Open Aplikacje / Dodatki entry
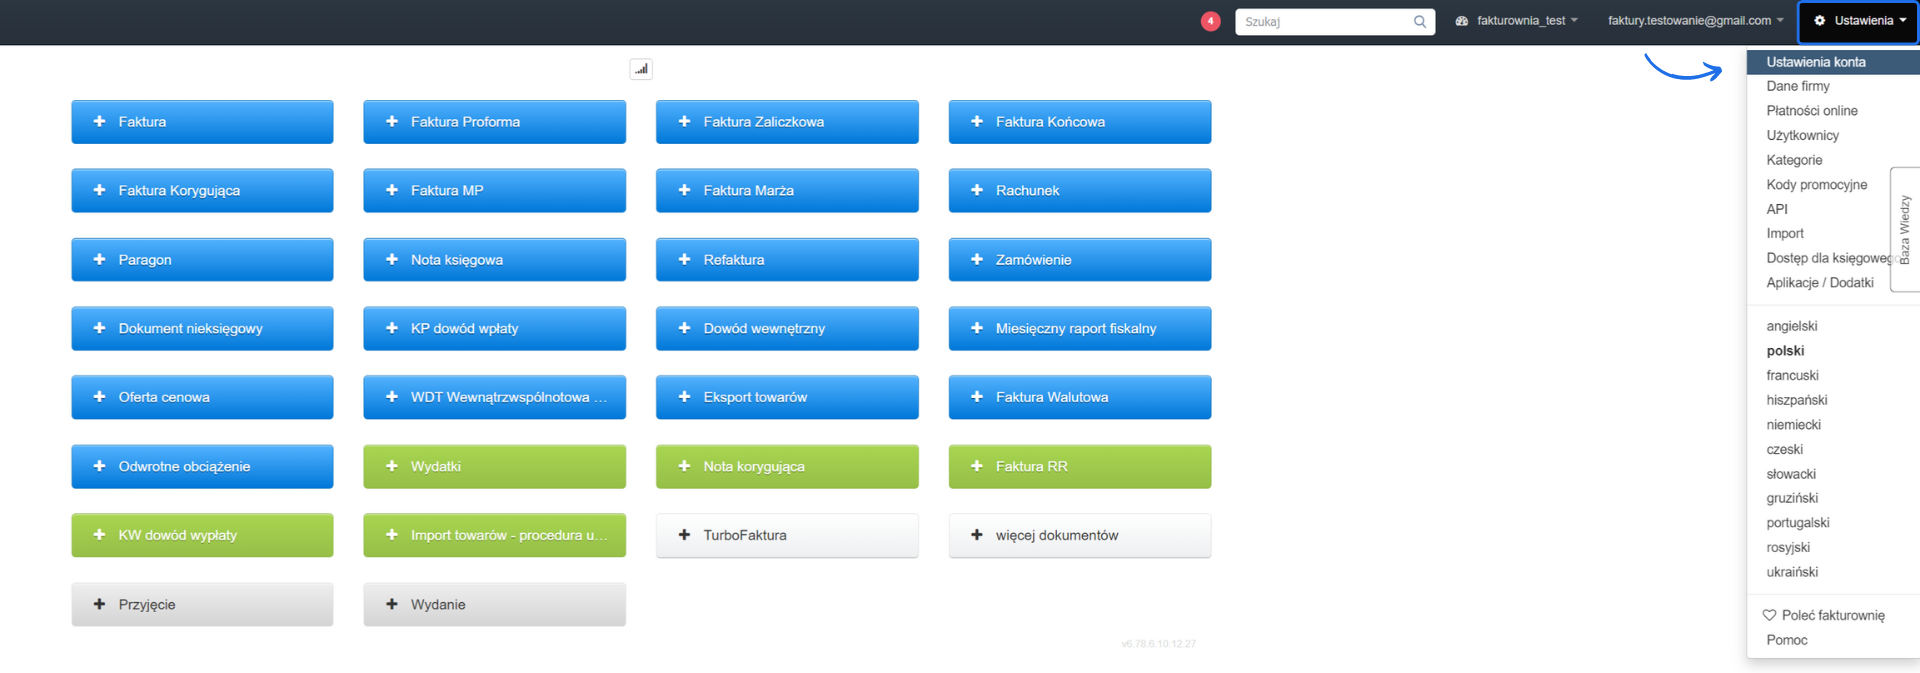This screenshot has width=1920, height=673. click(1819, 282)
